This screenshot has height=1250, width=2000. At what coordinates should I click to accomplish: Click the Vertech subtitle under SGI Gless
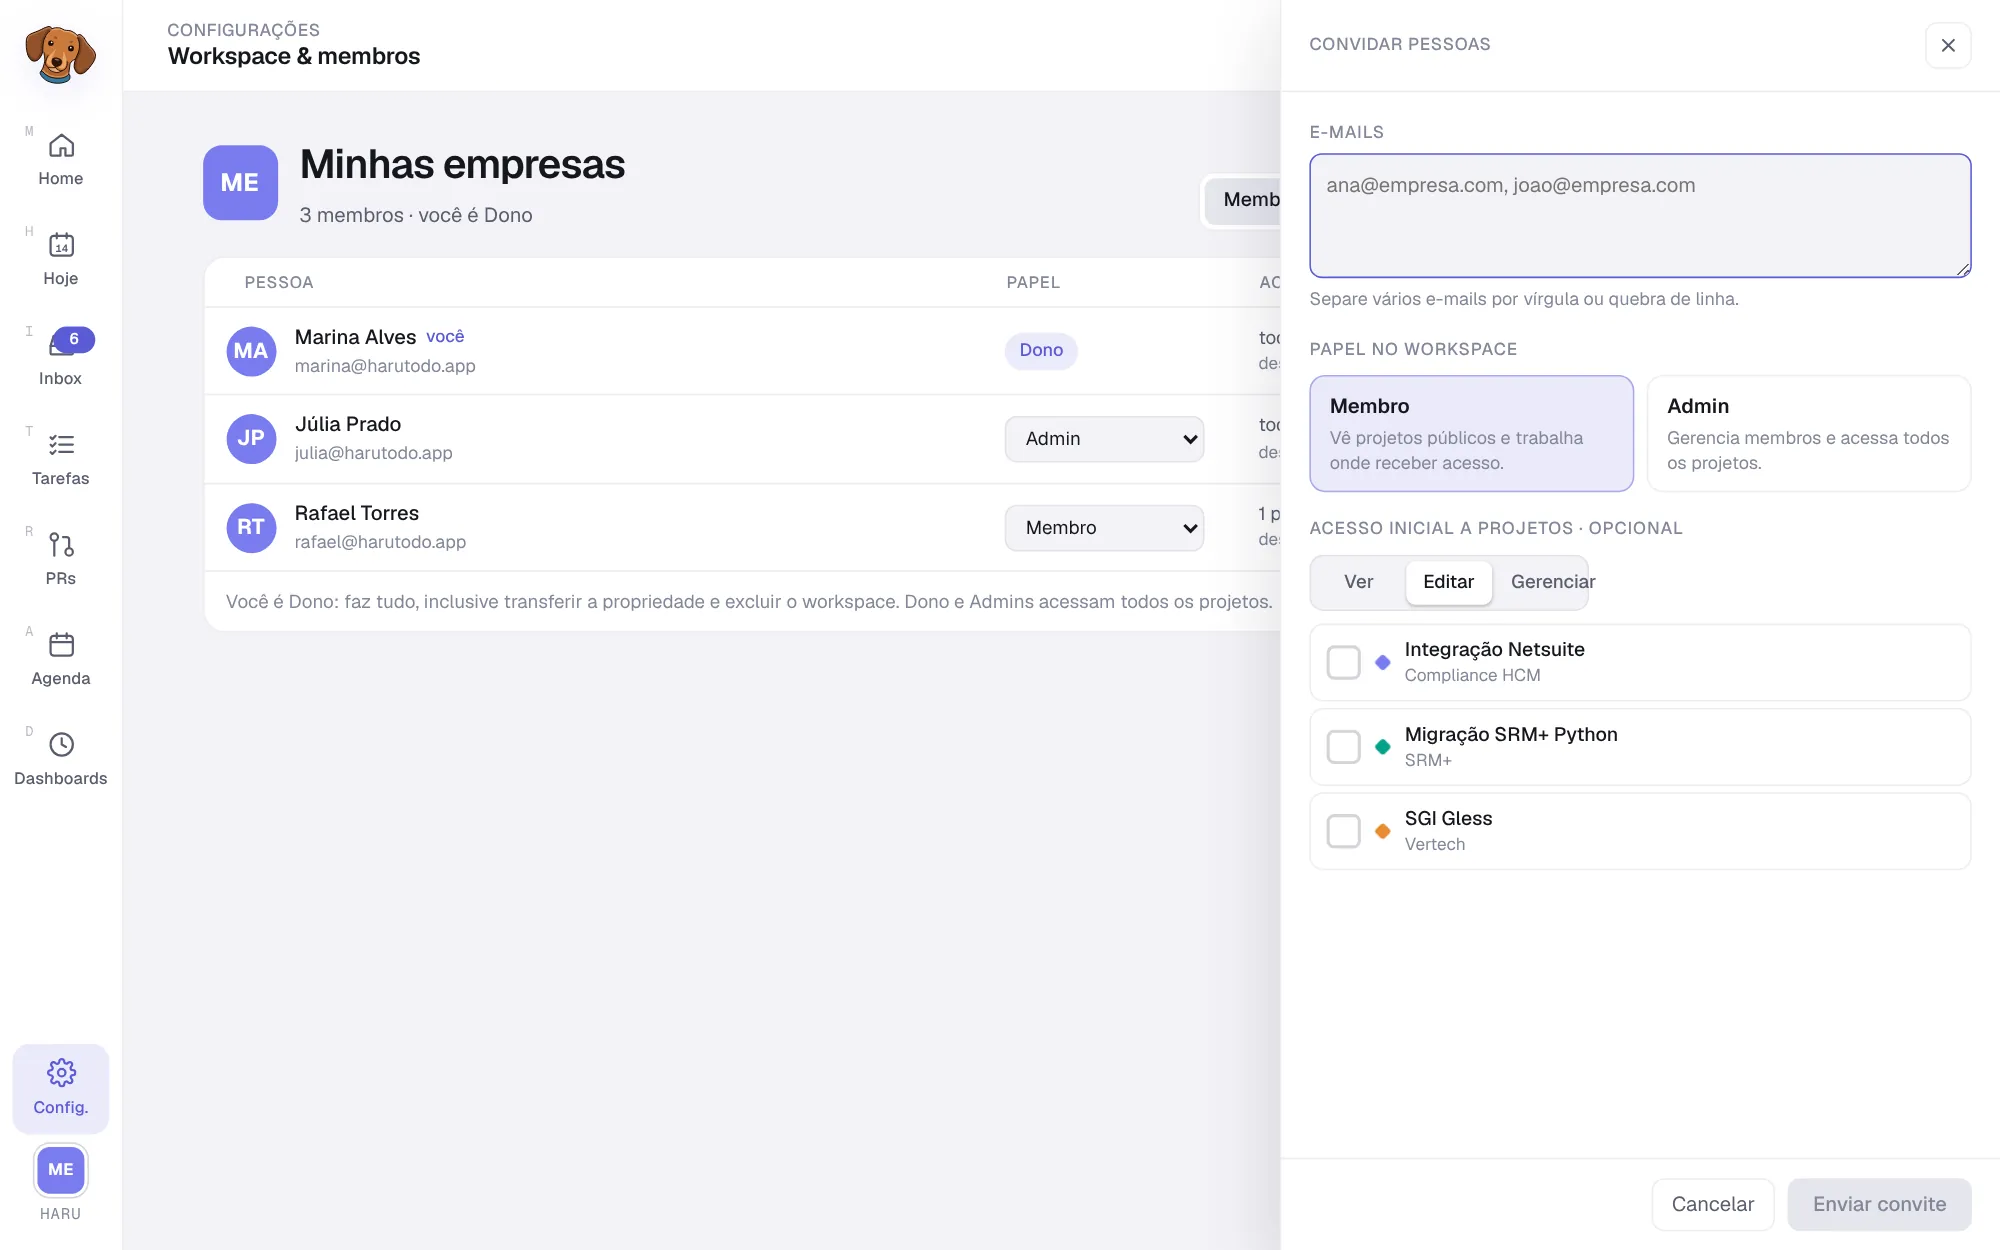[1435, 844]
